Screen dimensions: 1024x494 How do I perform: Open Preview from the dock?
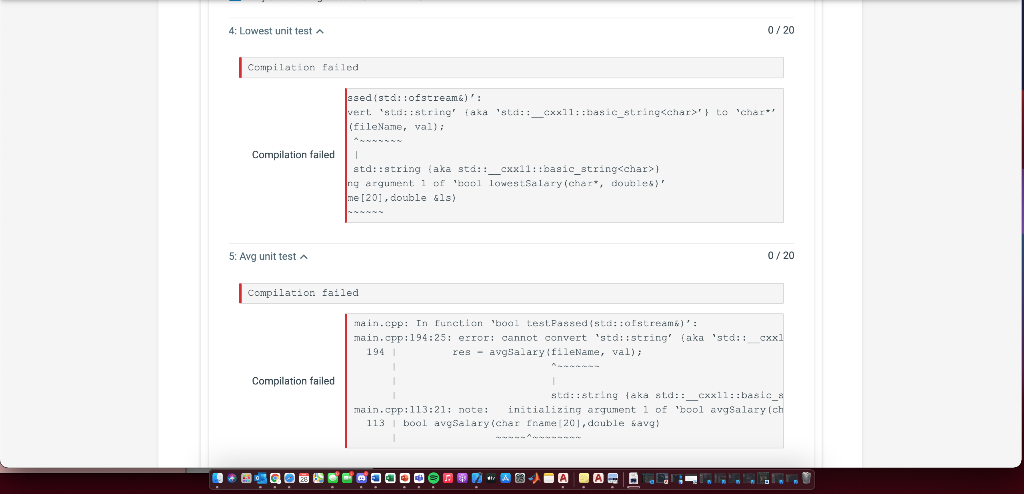[x=613, y=478]
